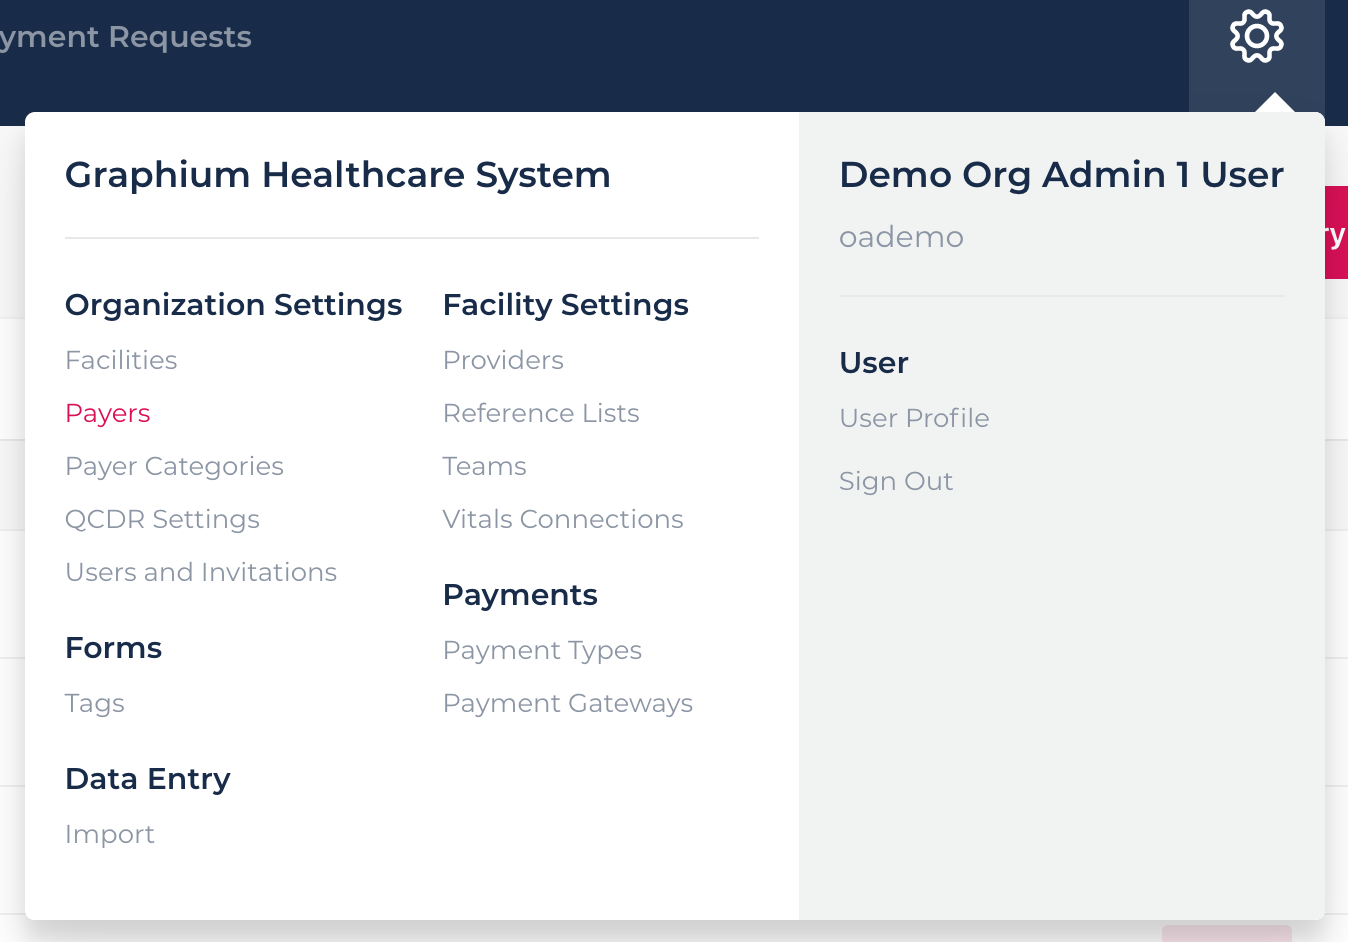Screen dimensions: 1348x942
Task: Open Vitals Connections
Action: pyautogui.click(x=563, y=519)
